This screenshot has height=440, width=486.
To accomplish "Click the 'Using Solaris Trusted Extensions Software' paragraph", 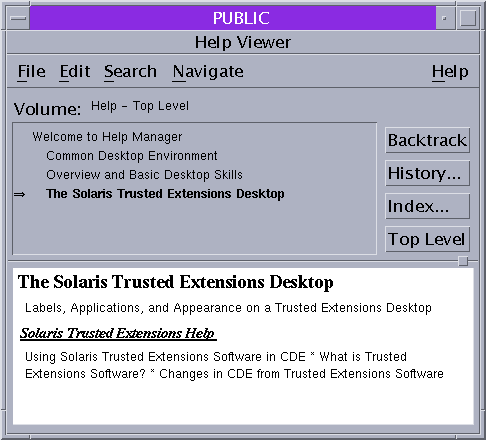I will pos(234,365).
